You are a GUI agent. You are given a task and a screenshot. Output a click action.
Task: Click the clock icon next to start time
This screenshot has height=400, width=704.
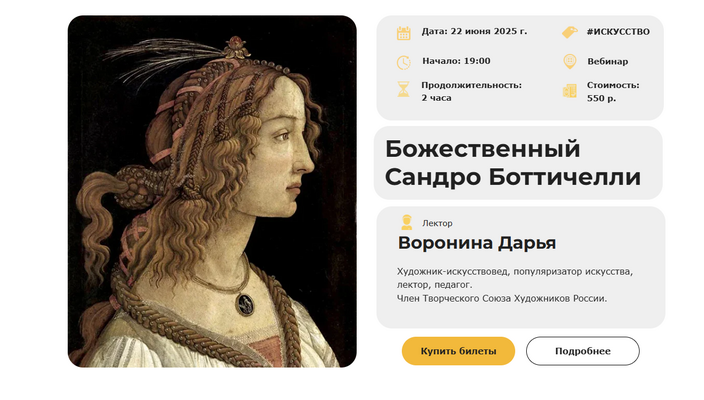[x=404, y=62]
